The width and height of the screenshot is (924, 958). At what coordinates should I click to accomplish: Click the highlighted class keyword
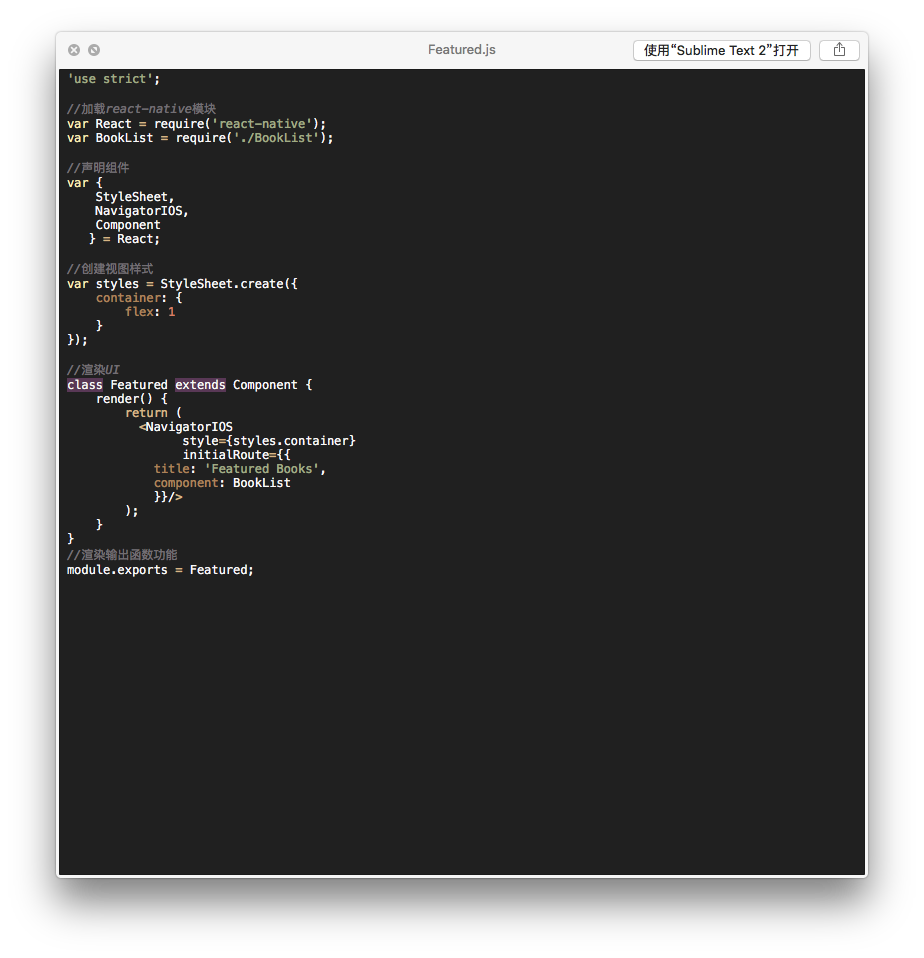pos(85,385)
